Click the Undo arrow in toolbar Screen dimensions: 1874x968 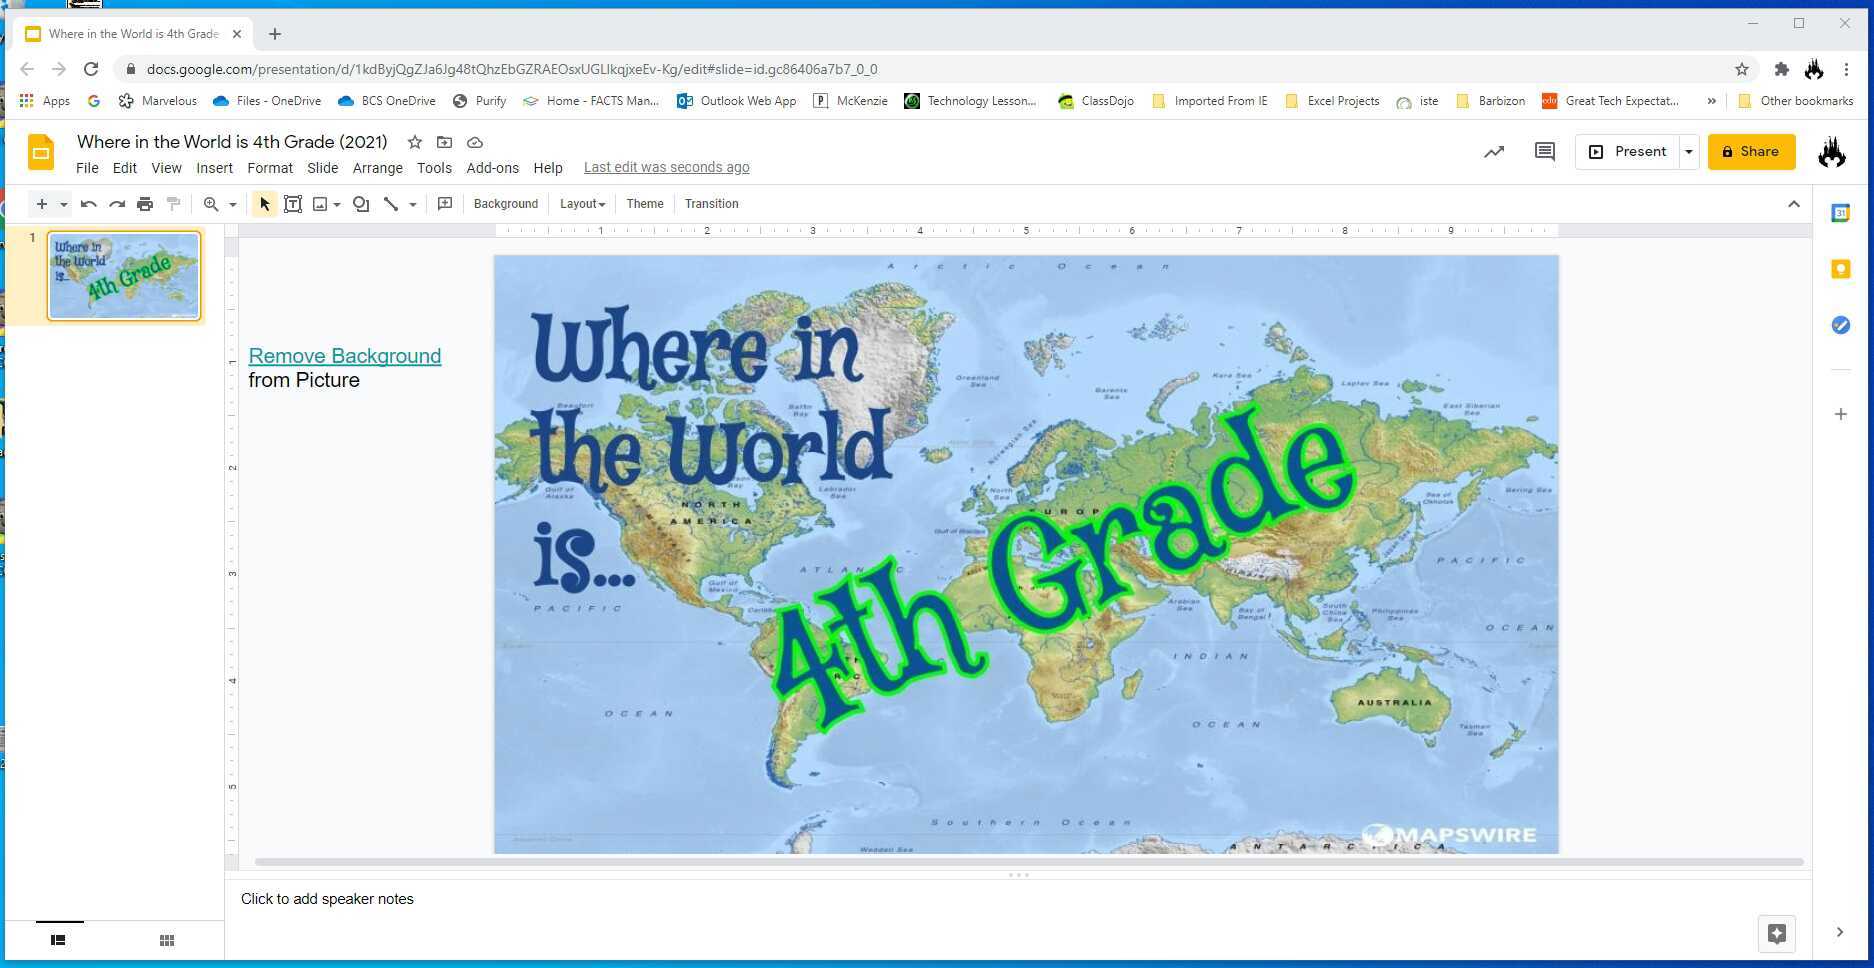pos(88,204)
